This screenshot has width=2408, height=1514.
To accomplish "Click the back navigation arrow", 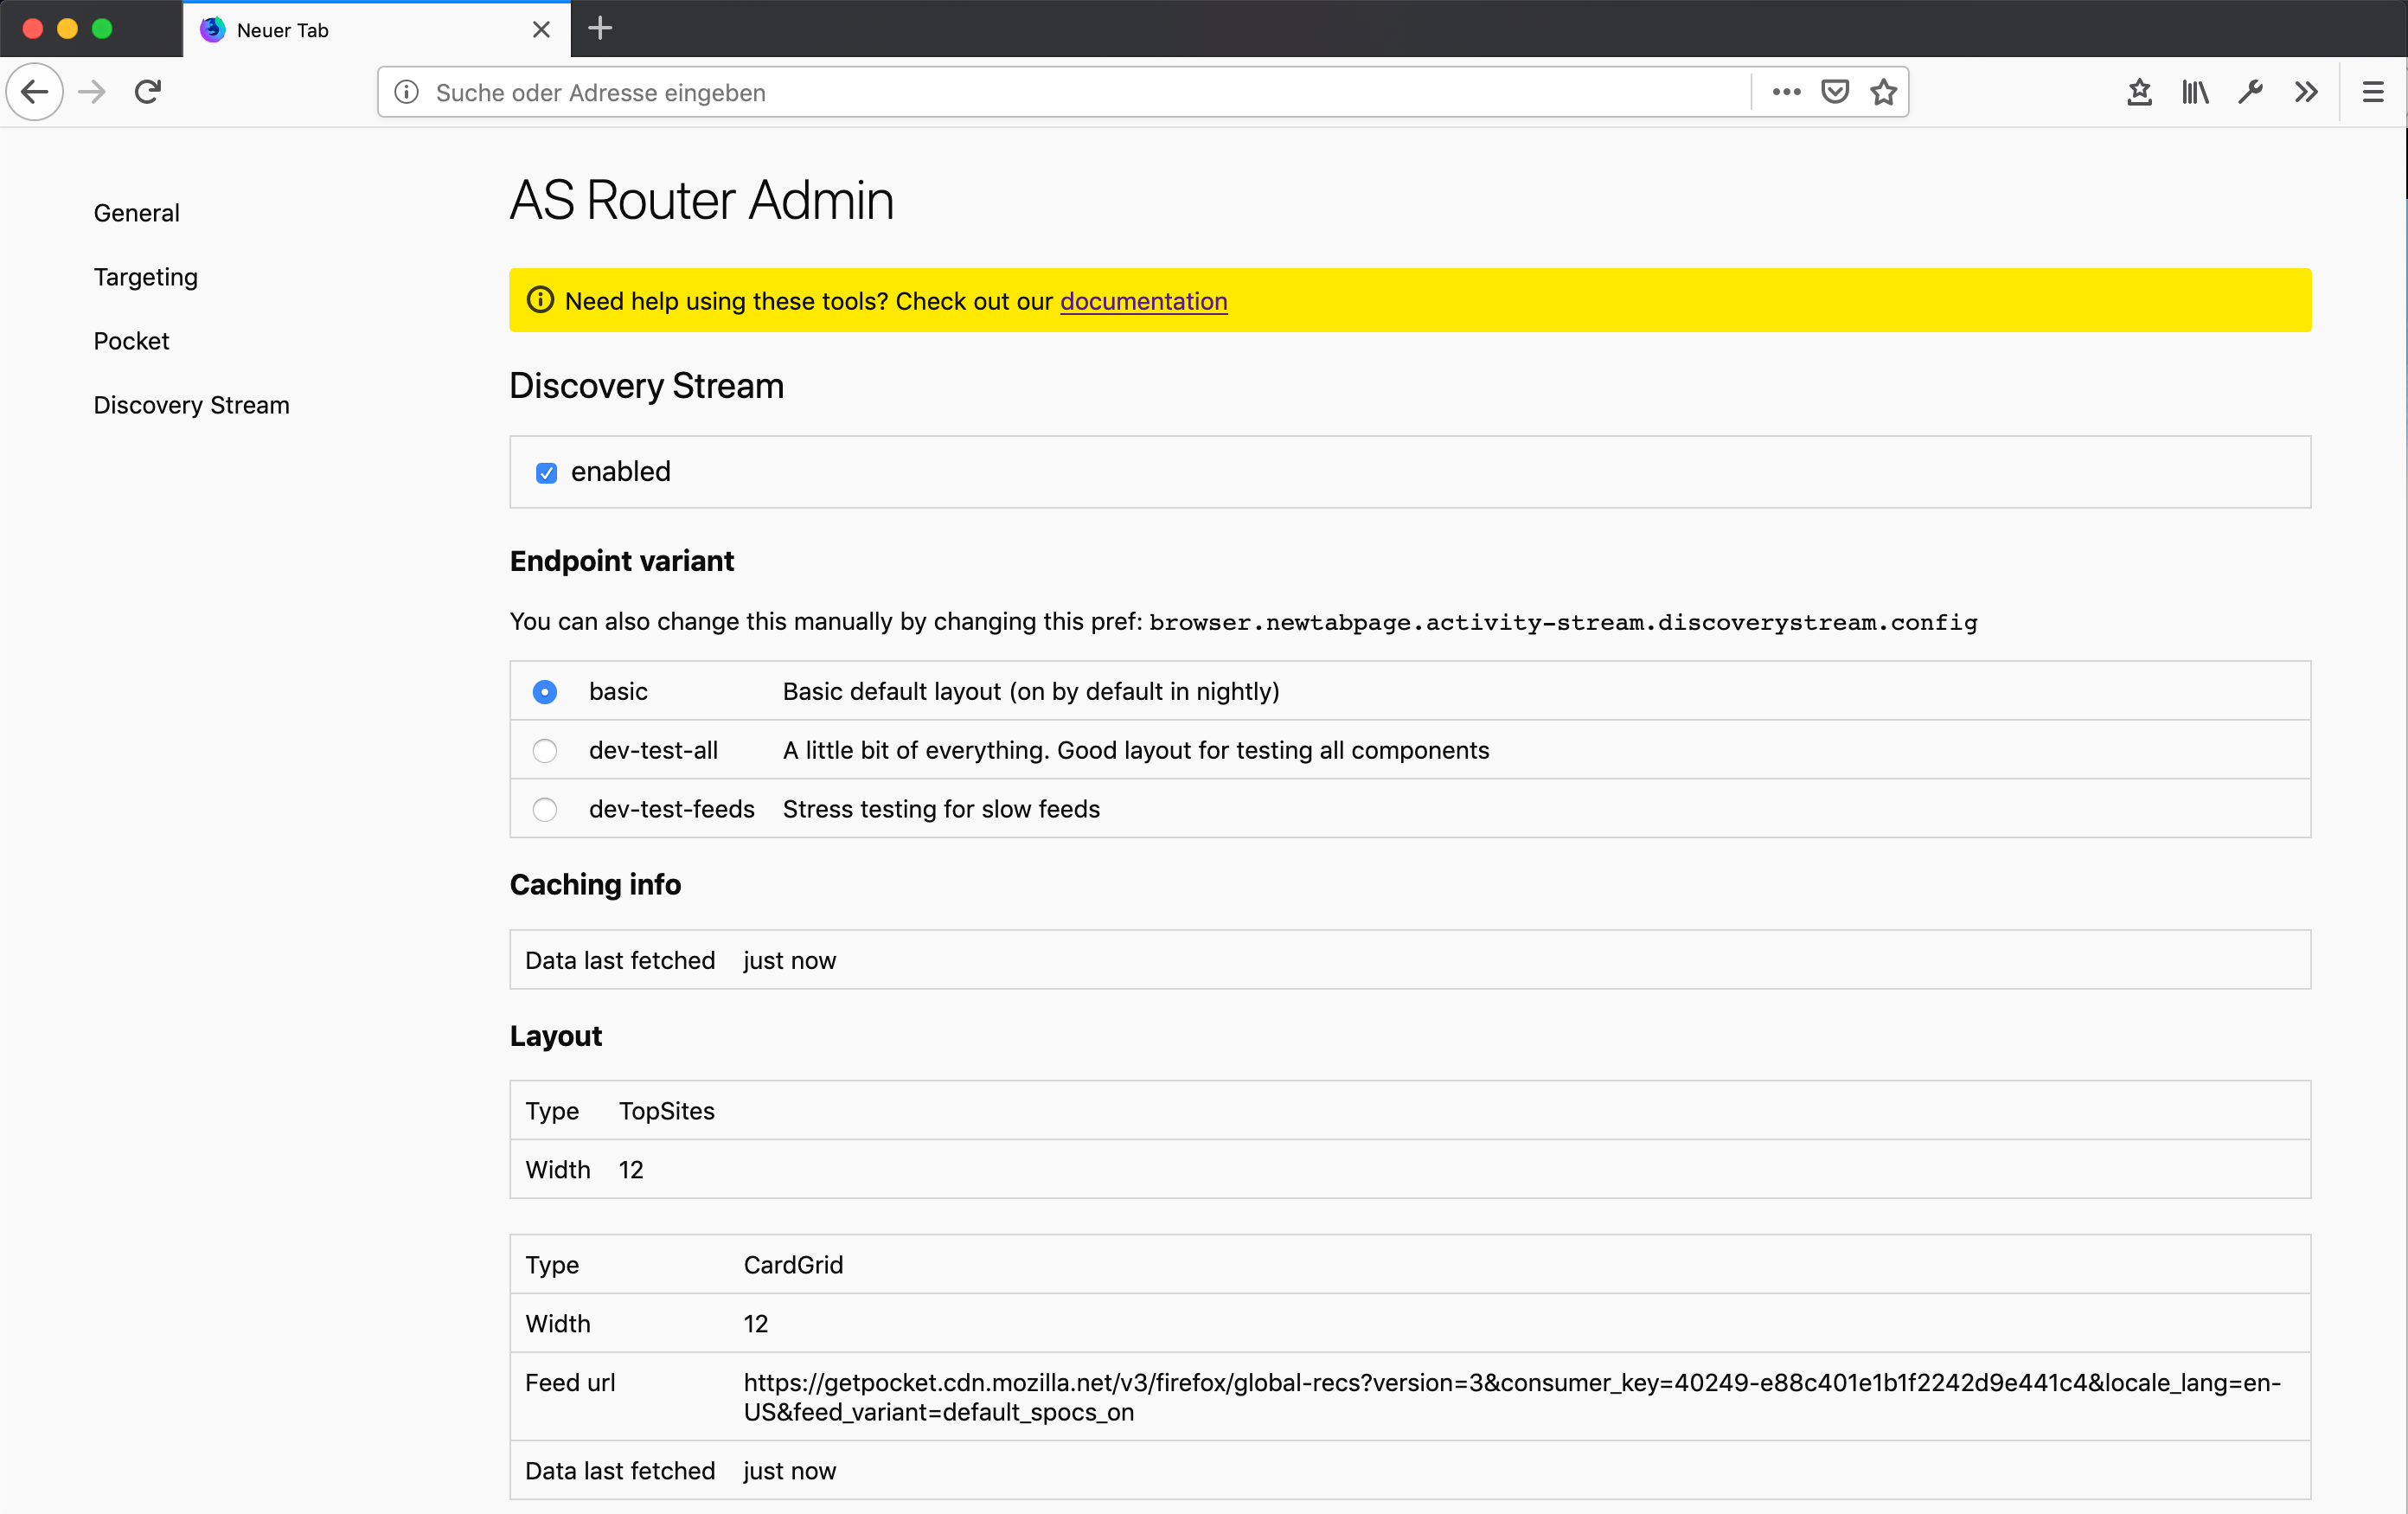I will pyautogui.click(x=35, y=92).
